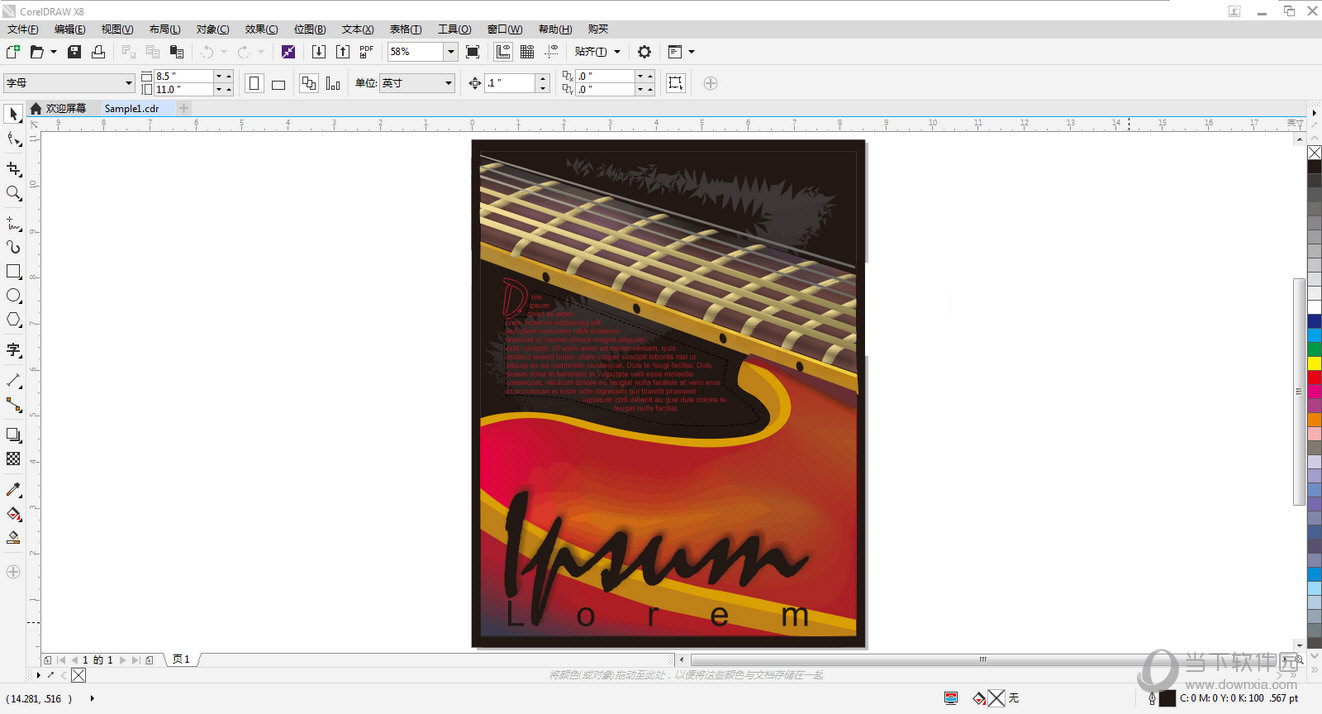Toggle Treat as filled frame button

coord(676,83)
